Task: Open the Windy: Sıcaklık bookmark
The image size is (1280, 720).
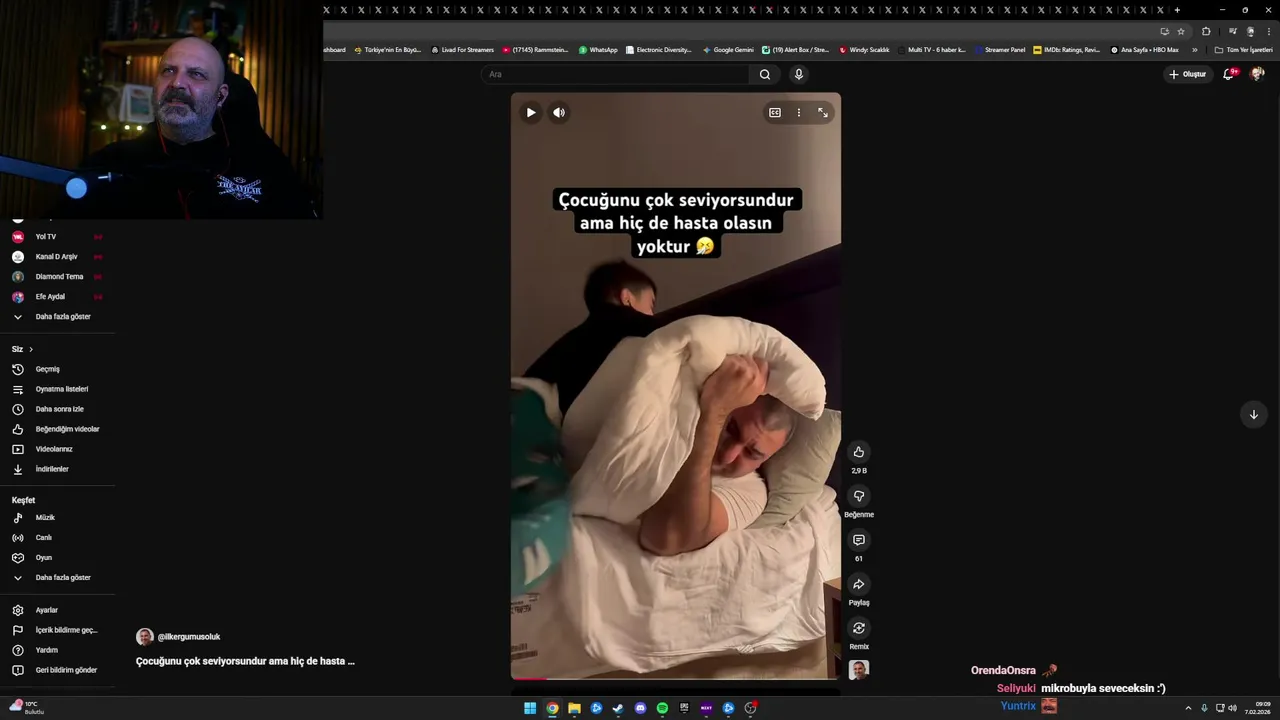Action: coord(864,50)
